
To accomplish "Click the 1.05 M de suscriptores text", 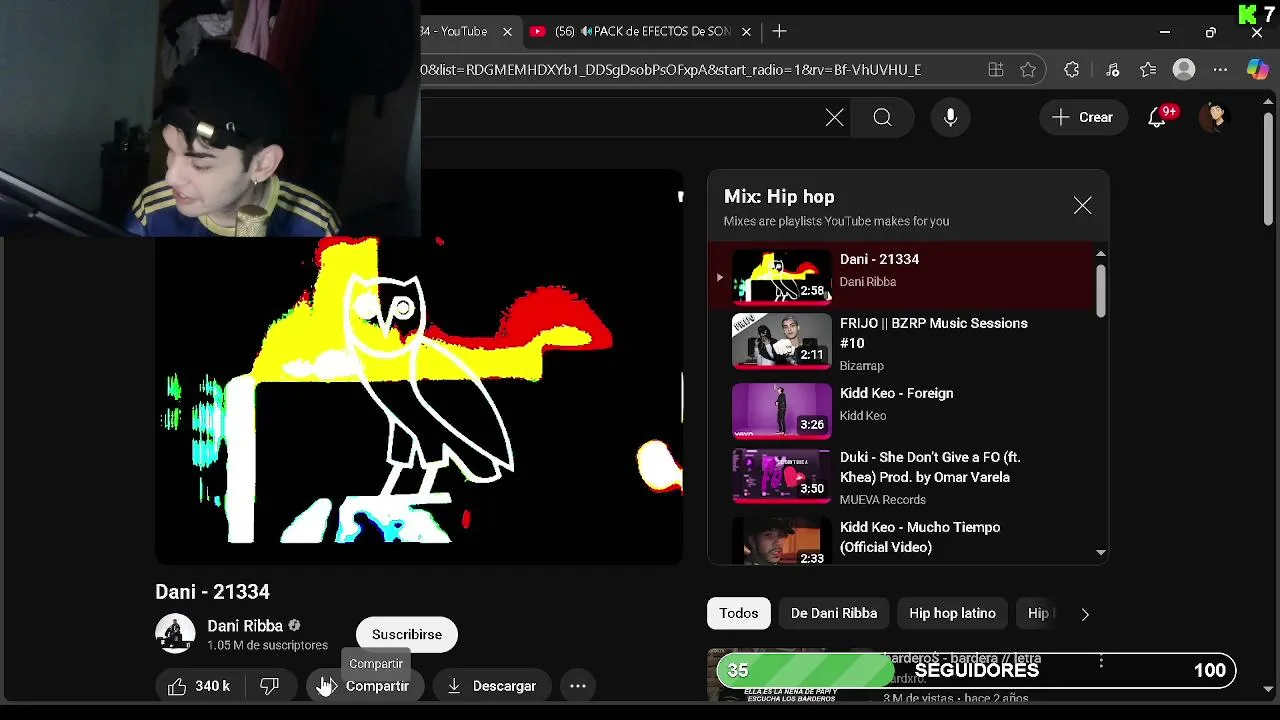I will (x=267, y=646).
